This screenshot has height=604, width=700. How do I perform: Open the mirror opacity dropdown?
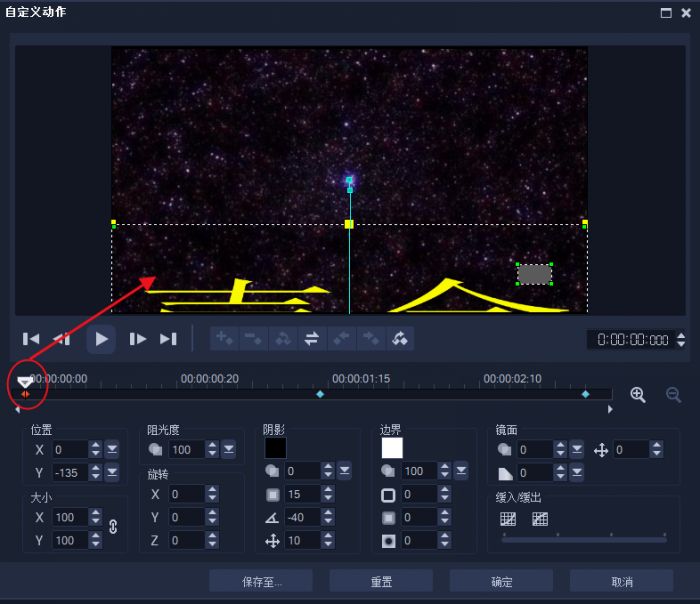pos(577,449)
